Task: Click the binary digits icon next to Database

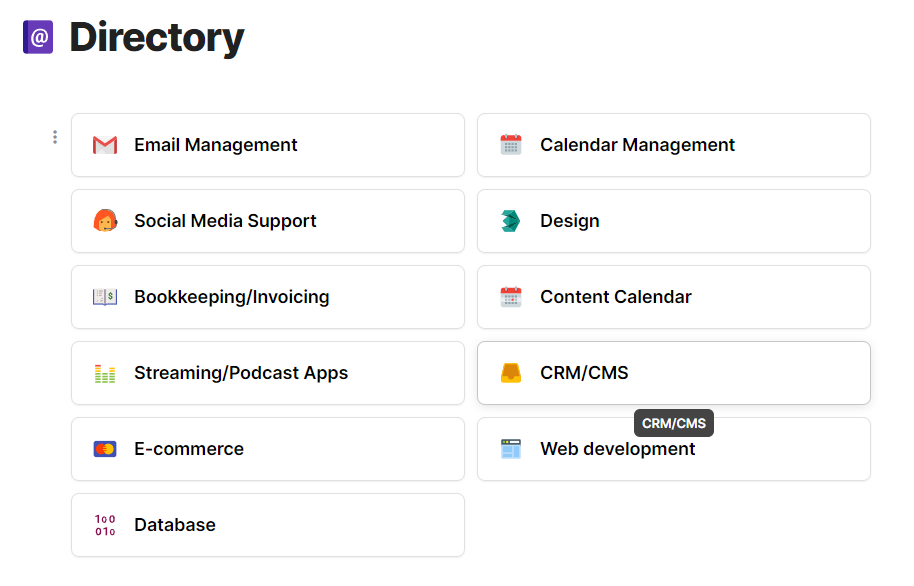Action: coord(105,525)
